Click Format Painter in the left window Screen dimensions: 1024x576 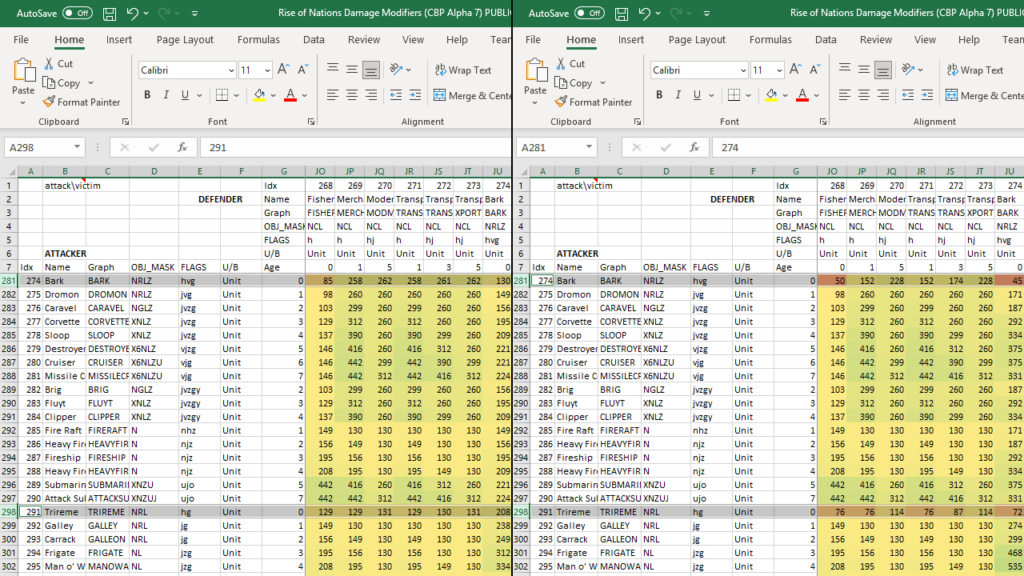click(81, 102)
